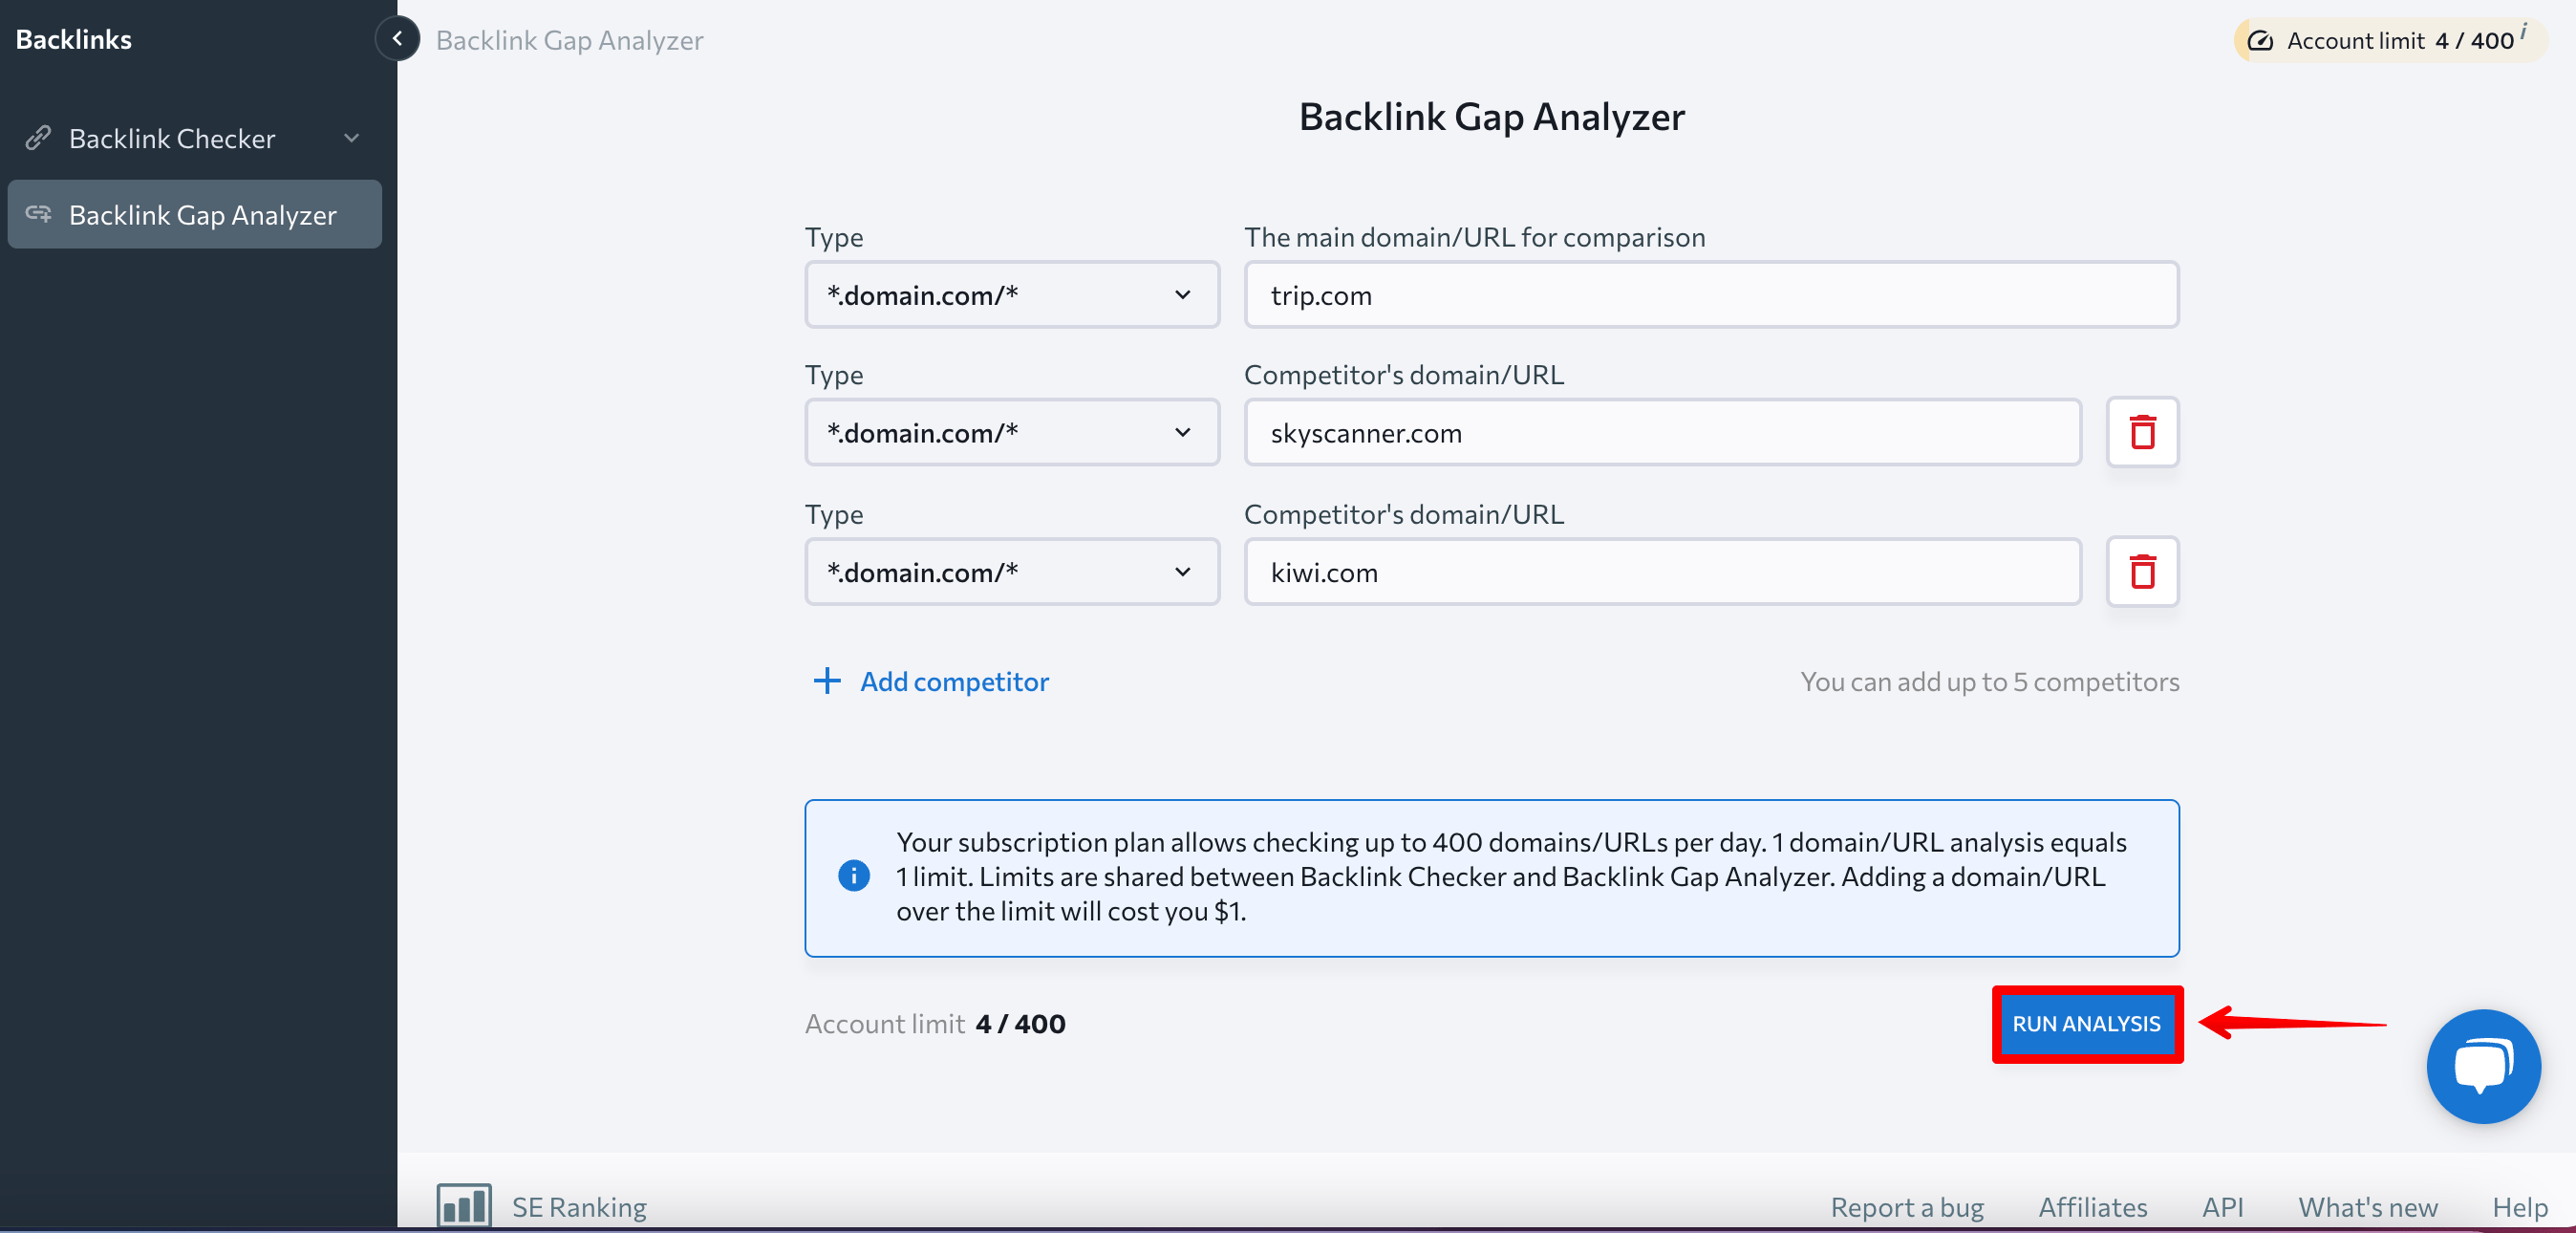This screenshot has width=2576, height=1233.
Task: Open What's new footer link
Action: point(2367,1207)
